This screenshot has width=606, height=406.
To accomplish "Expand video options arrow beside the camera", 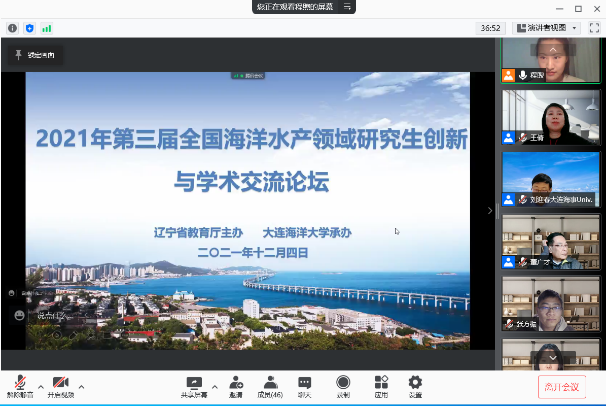I will (x=81, y=387).
